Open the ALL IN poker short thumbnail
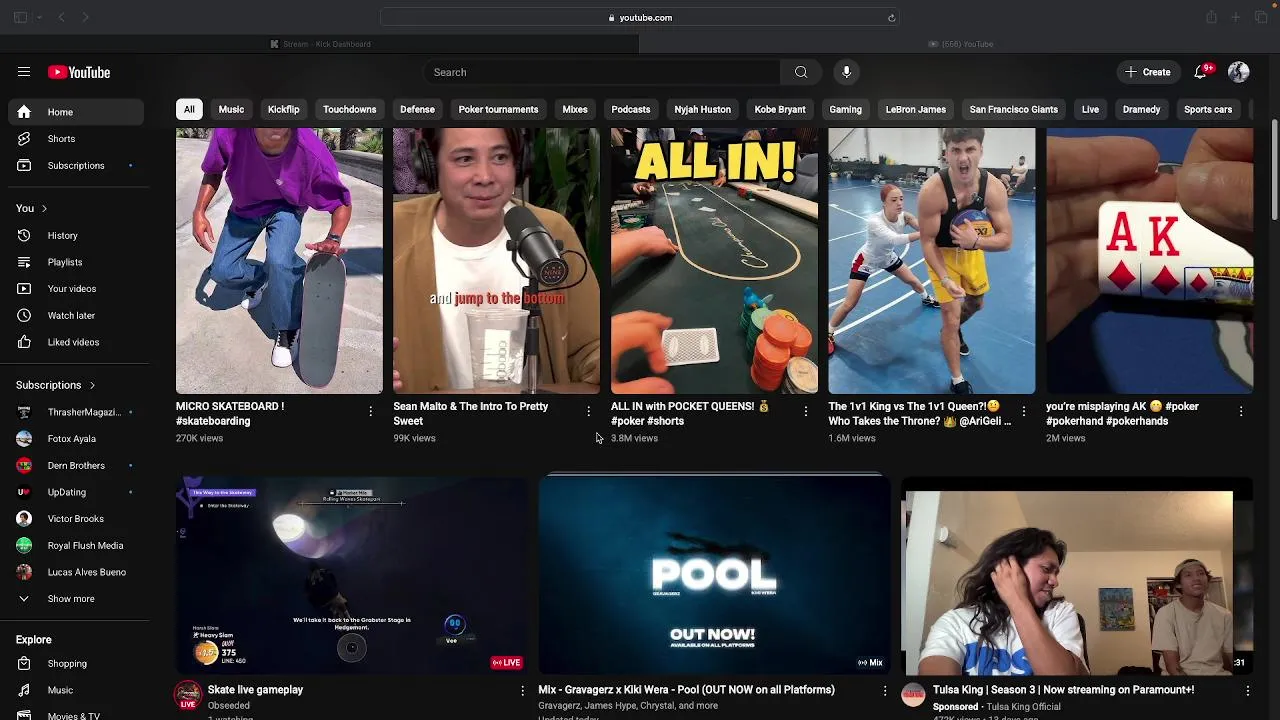Viewport: 1280px width, 720px height. (714, 260)
